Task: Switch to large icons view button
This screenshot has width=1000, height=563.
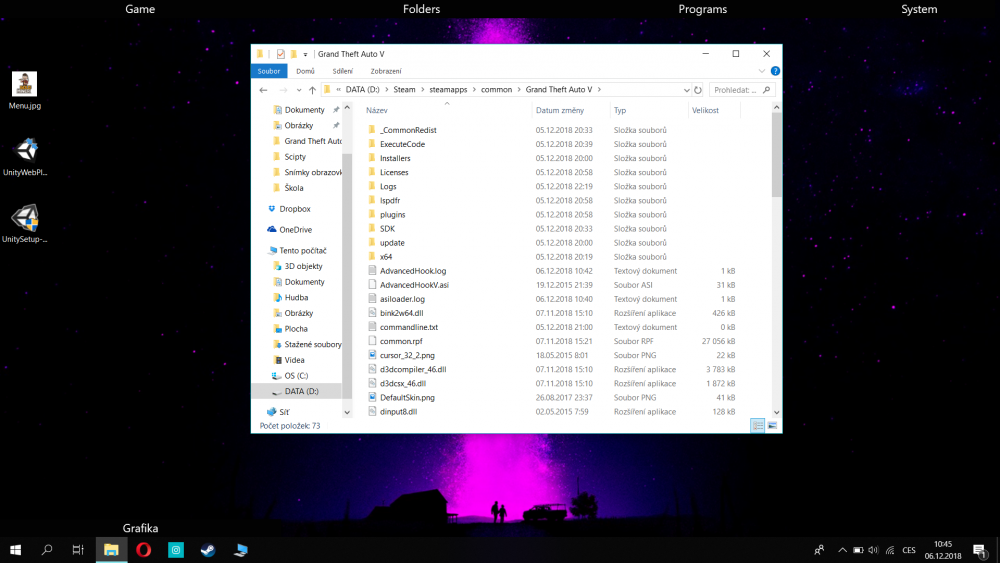Action: pyautogui.click(x=772, y=425)
